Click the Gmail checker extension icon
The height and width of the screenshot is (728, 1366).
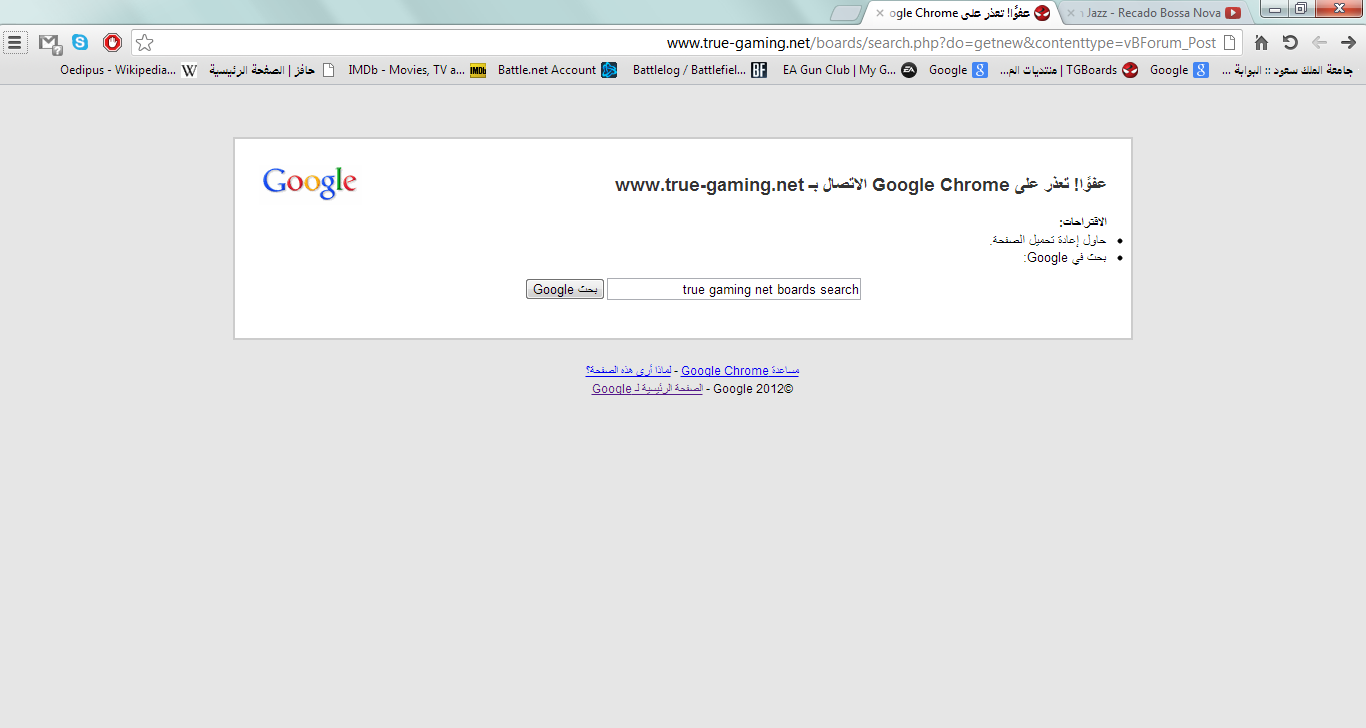click(x=50, y=43)
